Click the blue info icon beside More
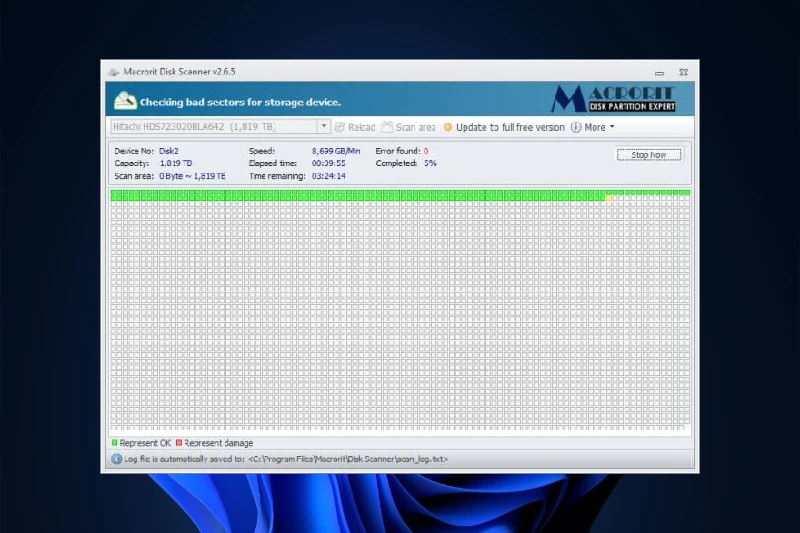 576,127
